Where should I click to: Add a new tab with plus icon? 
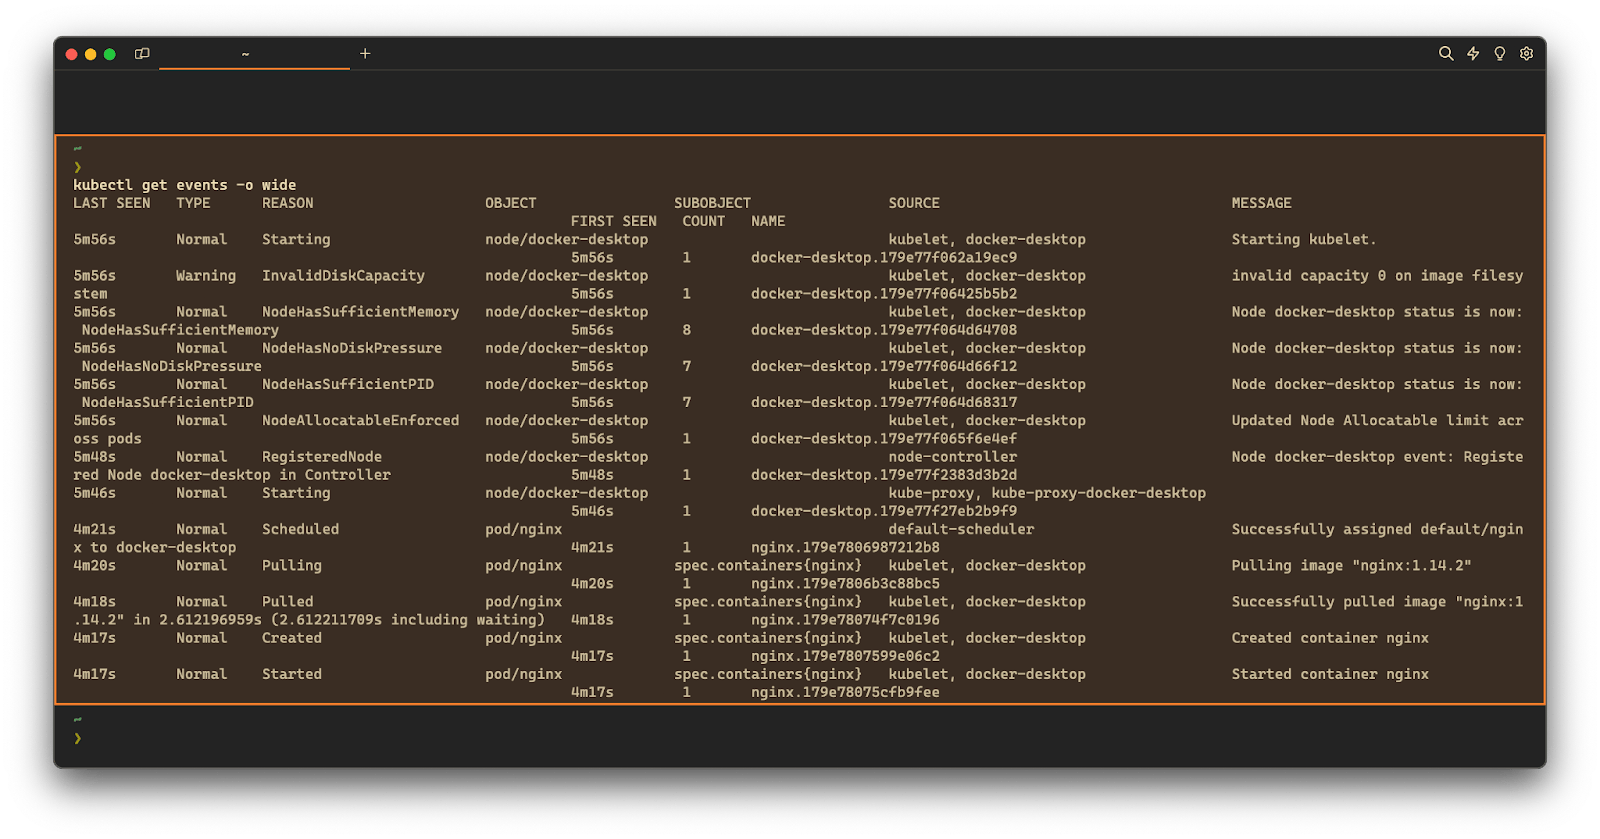tap(365, 54)
